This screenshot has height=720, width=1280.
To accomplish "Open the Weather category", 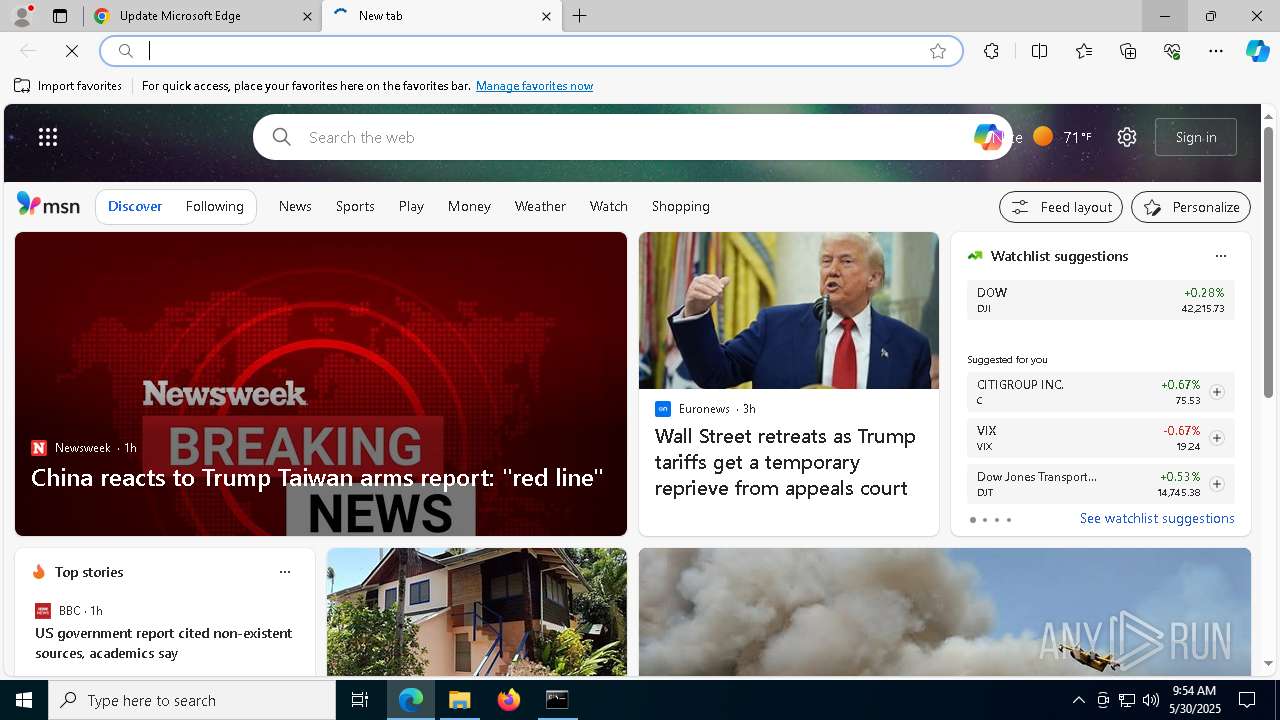I will [540, 206].
